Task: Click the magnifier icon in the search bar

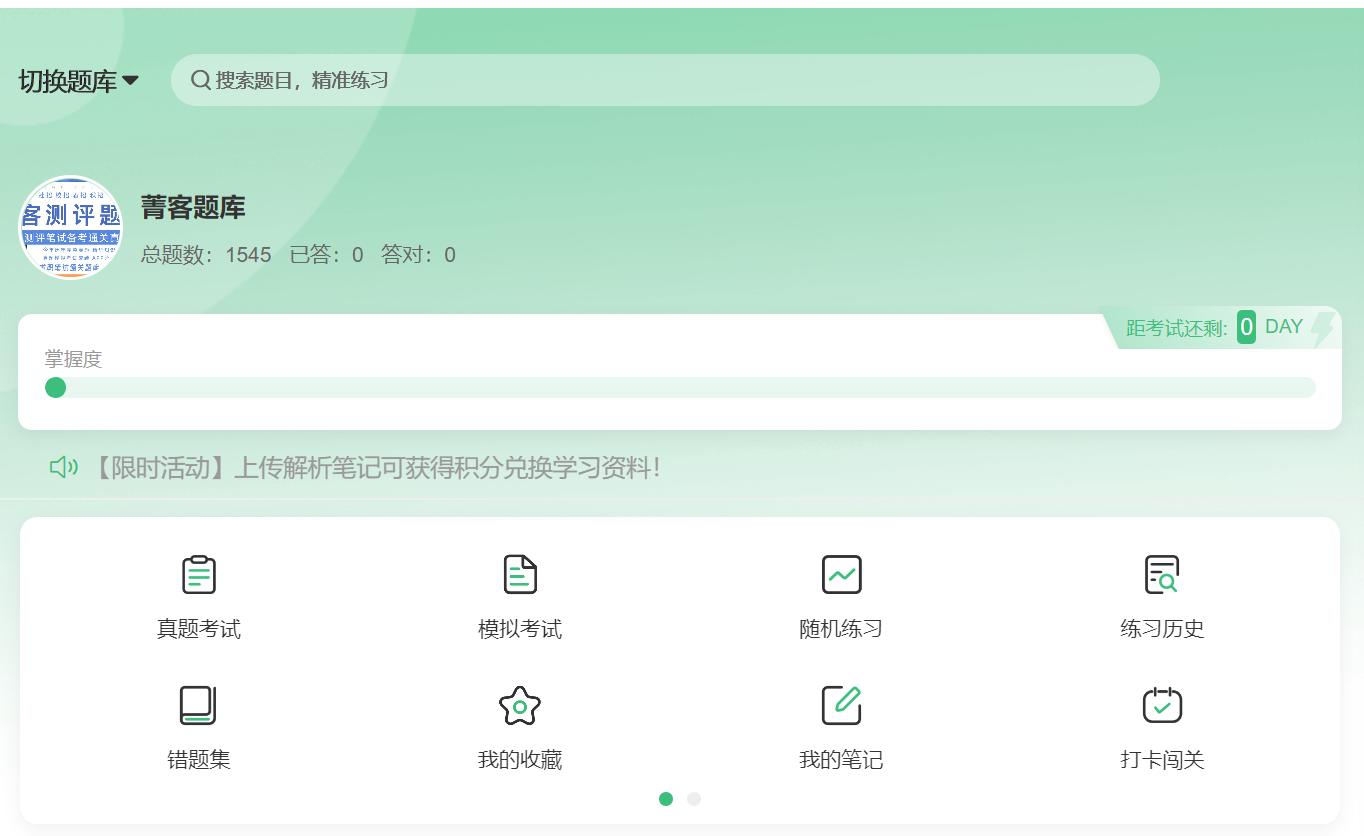Action: click(x=200, y=80)
